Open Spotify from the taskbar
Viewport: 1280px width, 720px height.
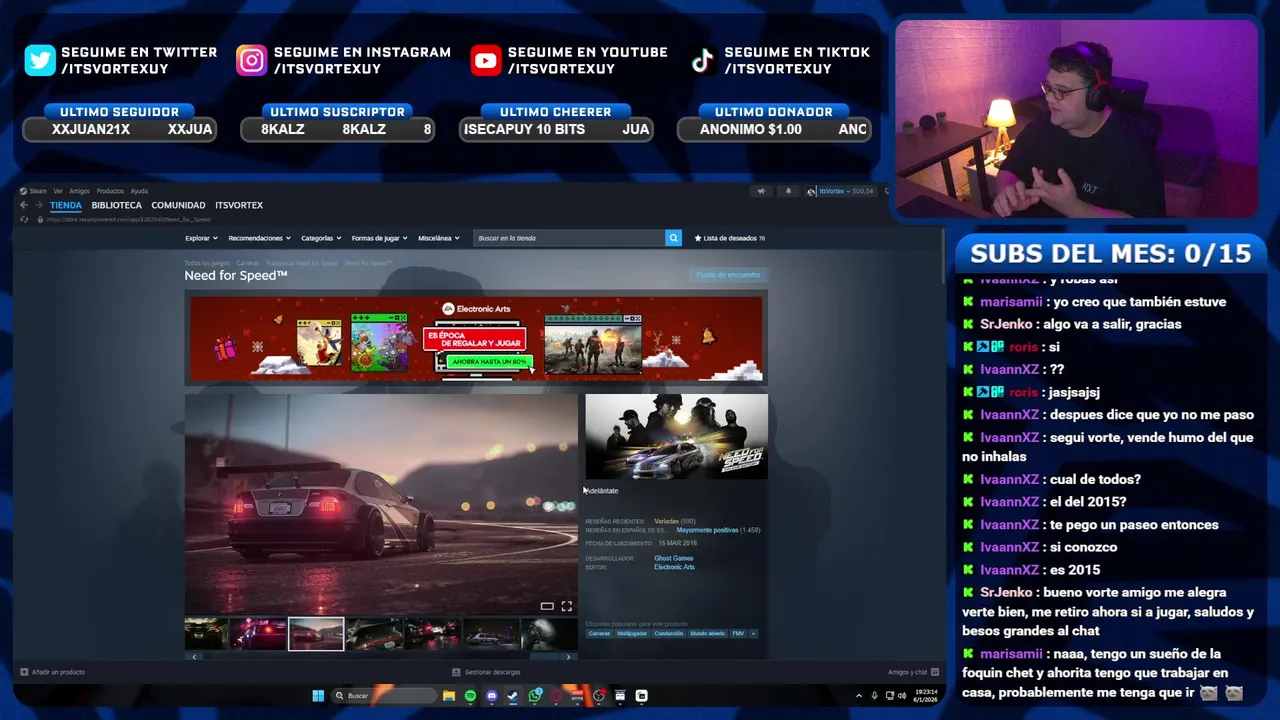[x=470, y=696]
